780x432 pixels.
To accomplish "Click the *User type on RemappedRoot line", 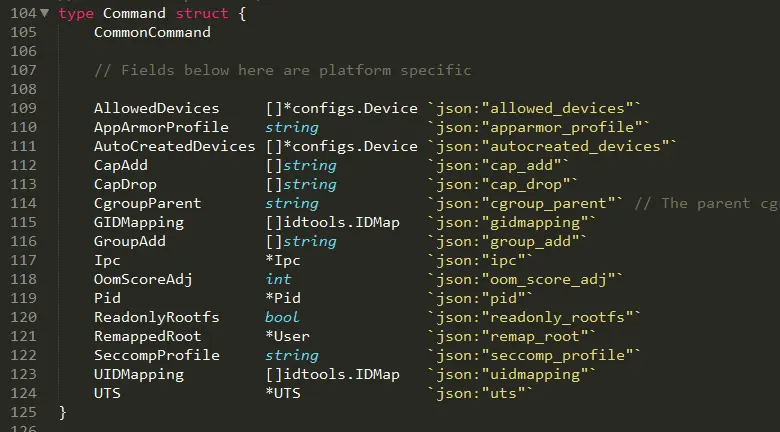I will click(x=287, y=336).
